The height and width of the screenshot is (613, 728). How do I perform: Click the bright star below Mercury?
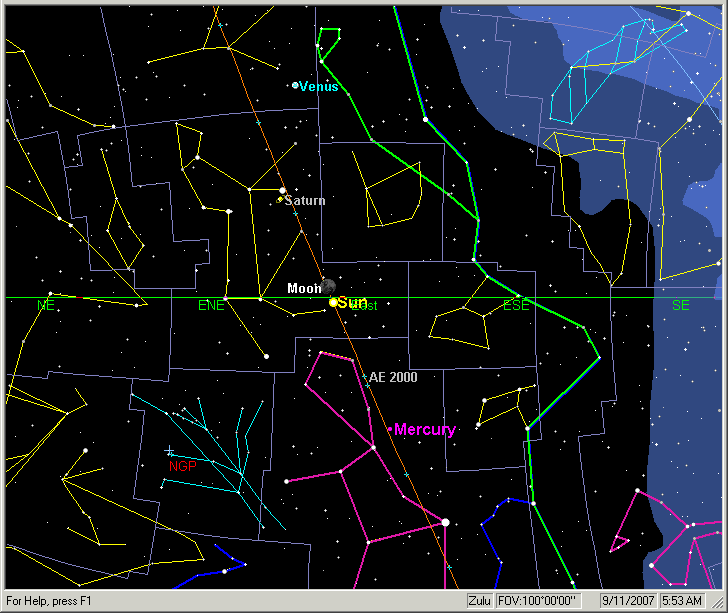tap(445, 521)
